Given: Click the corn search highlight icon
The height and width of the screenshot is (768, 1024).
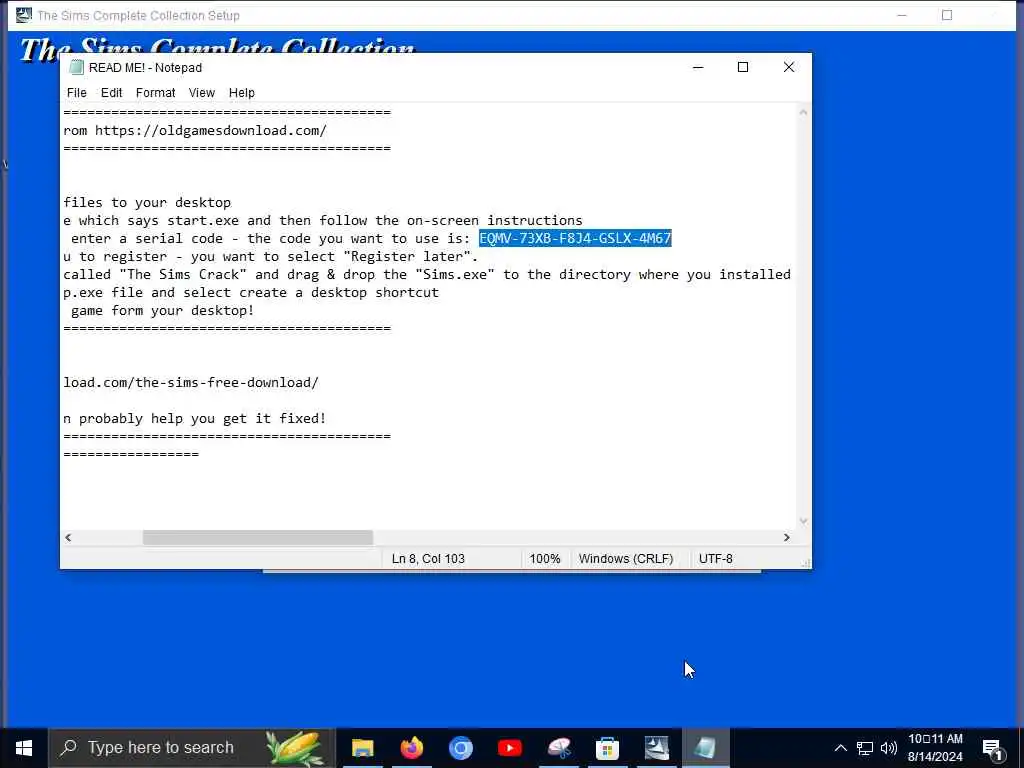Looking at the screenshot, I should 294,748.
